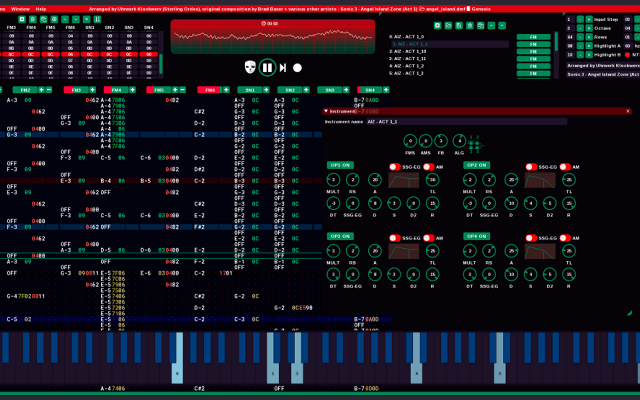Click the skull panic icon
This screenshot has width=640, height=400.
(250, 67)
